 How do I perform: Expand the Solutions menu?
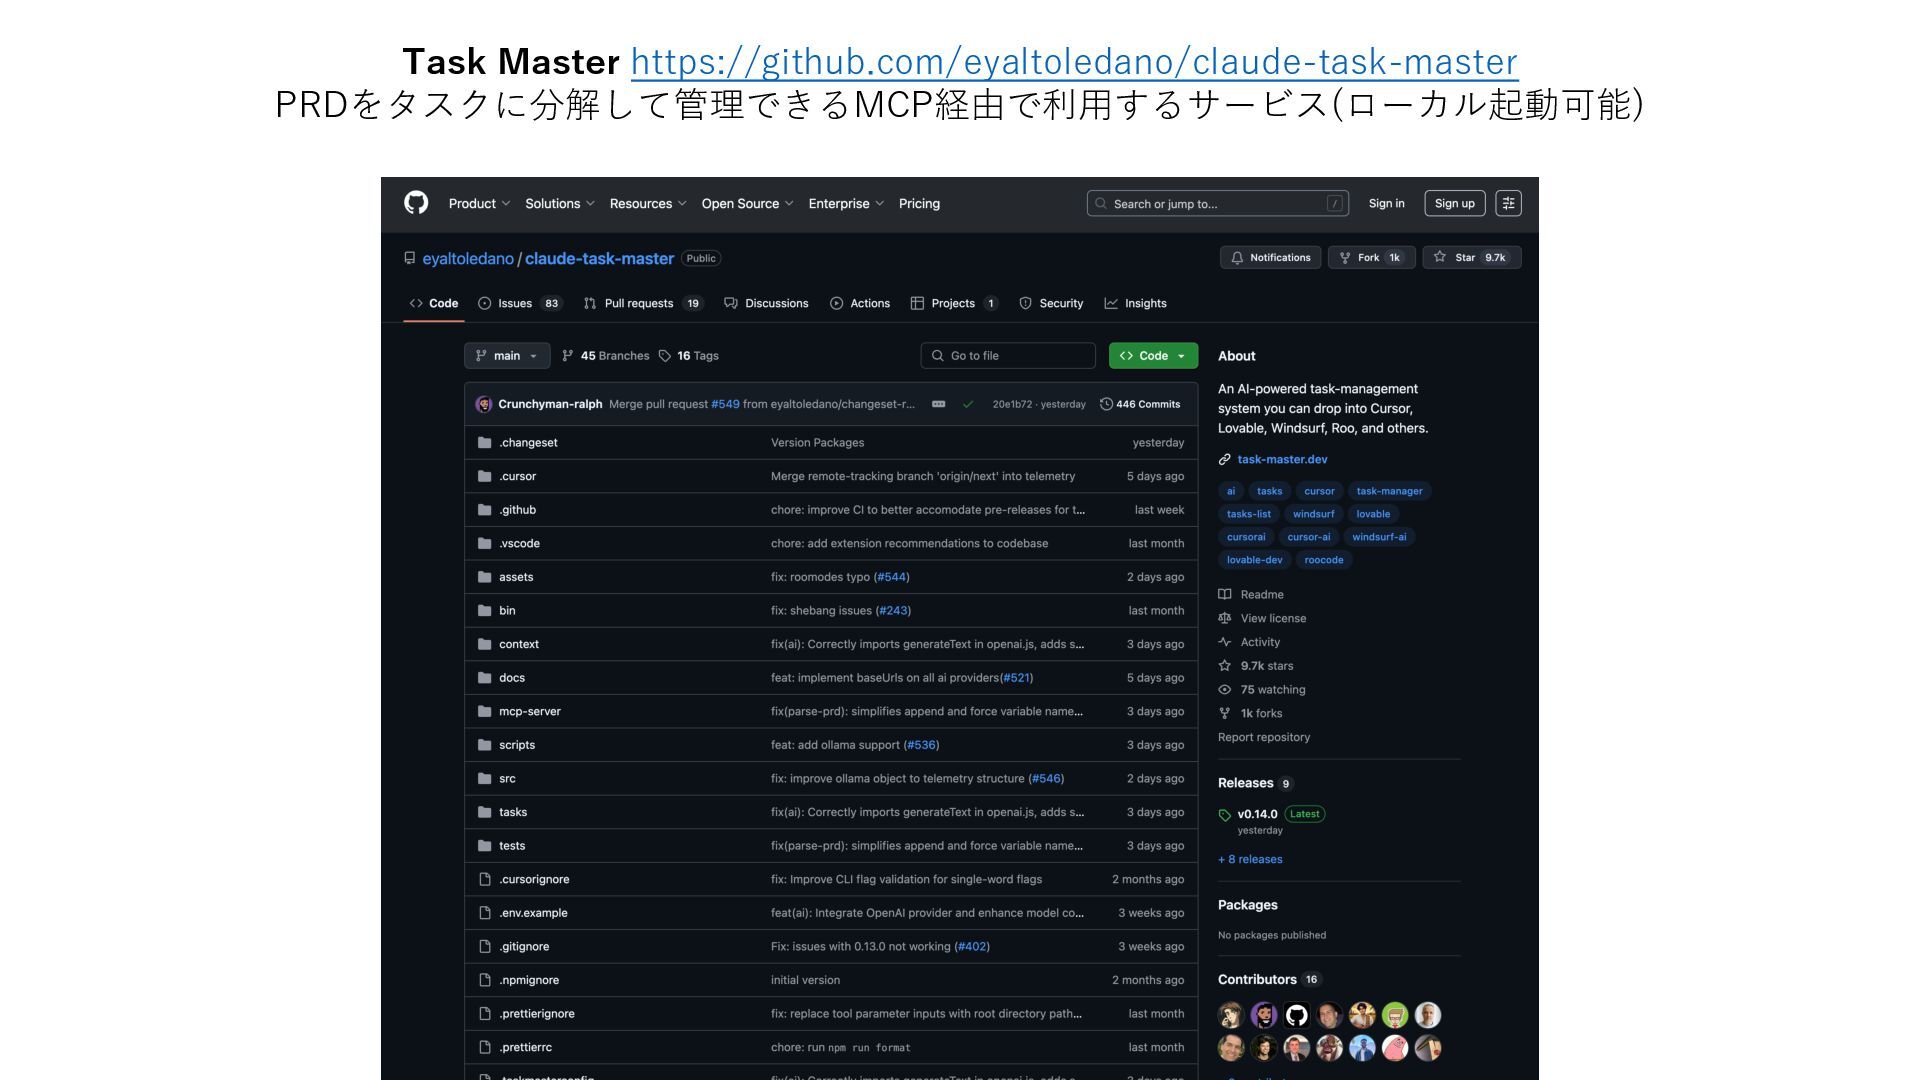coord(560,203)
